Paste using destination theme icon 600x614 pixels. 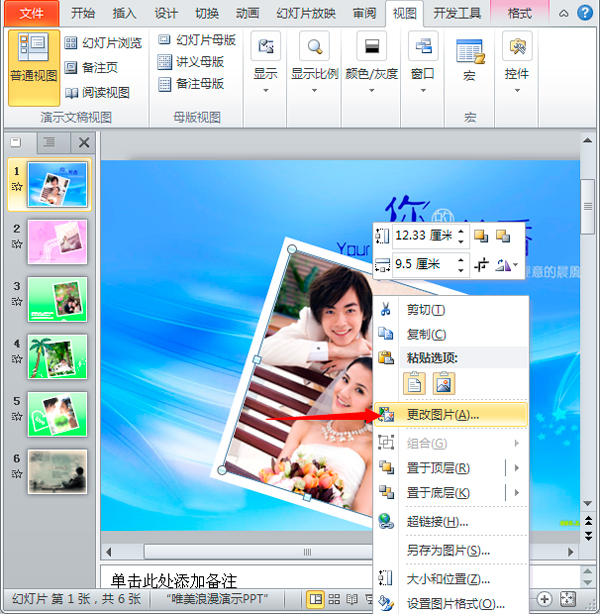click(414, 383)
